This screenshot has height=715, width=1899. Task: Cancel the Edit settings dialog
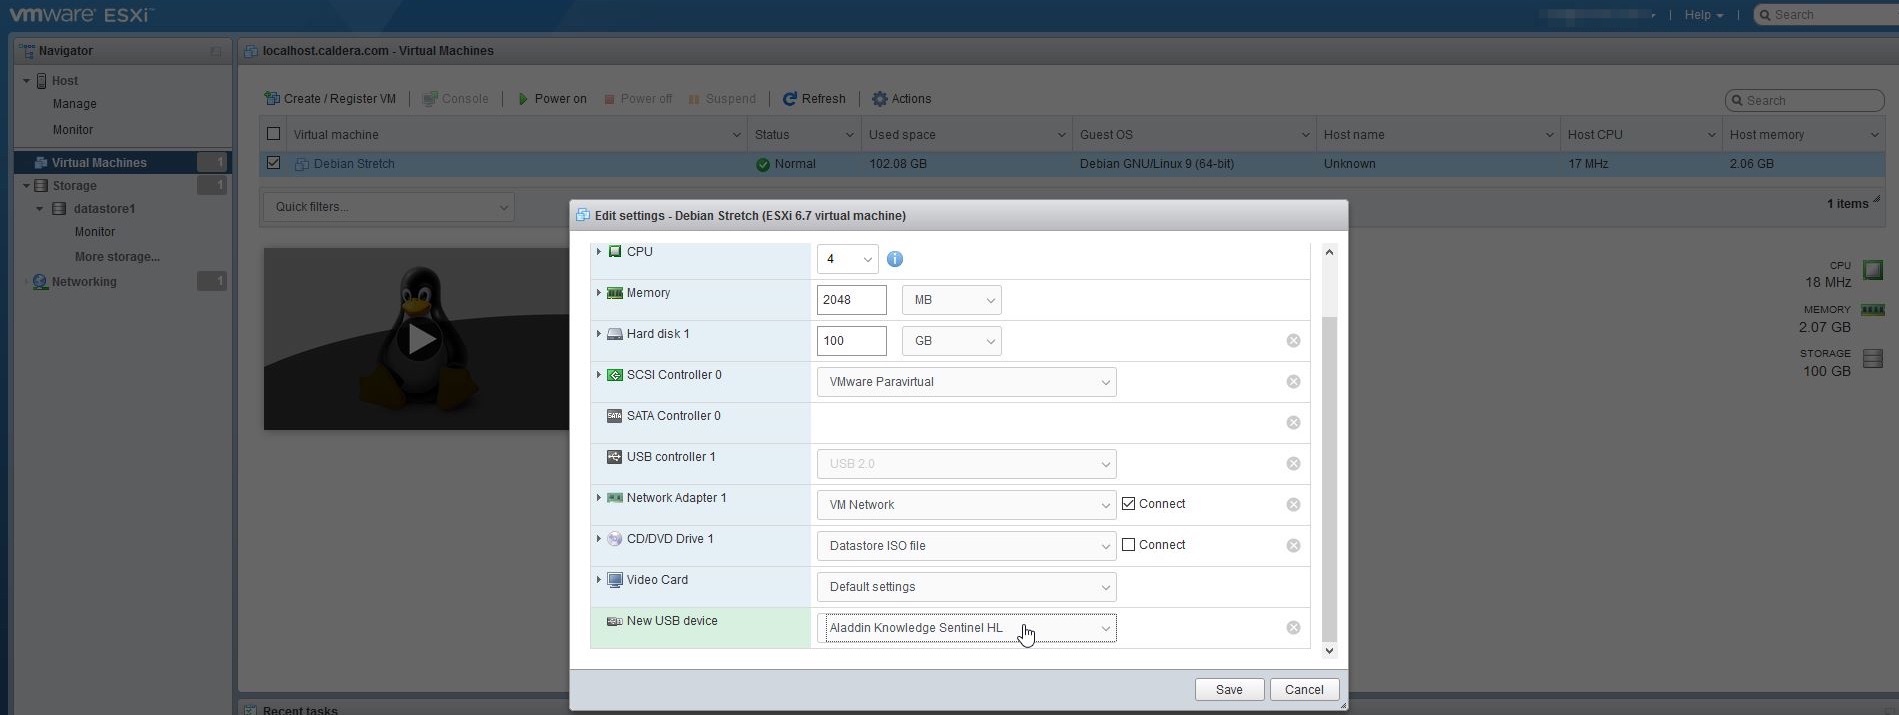pos(1303,690)
